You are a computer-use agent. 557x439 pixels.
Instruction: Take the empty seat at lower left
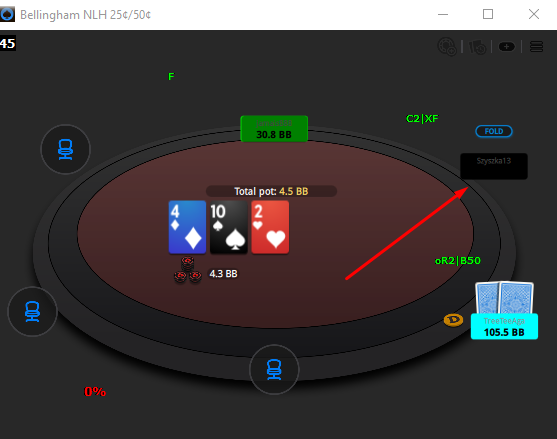(x=32, y=311)
